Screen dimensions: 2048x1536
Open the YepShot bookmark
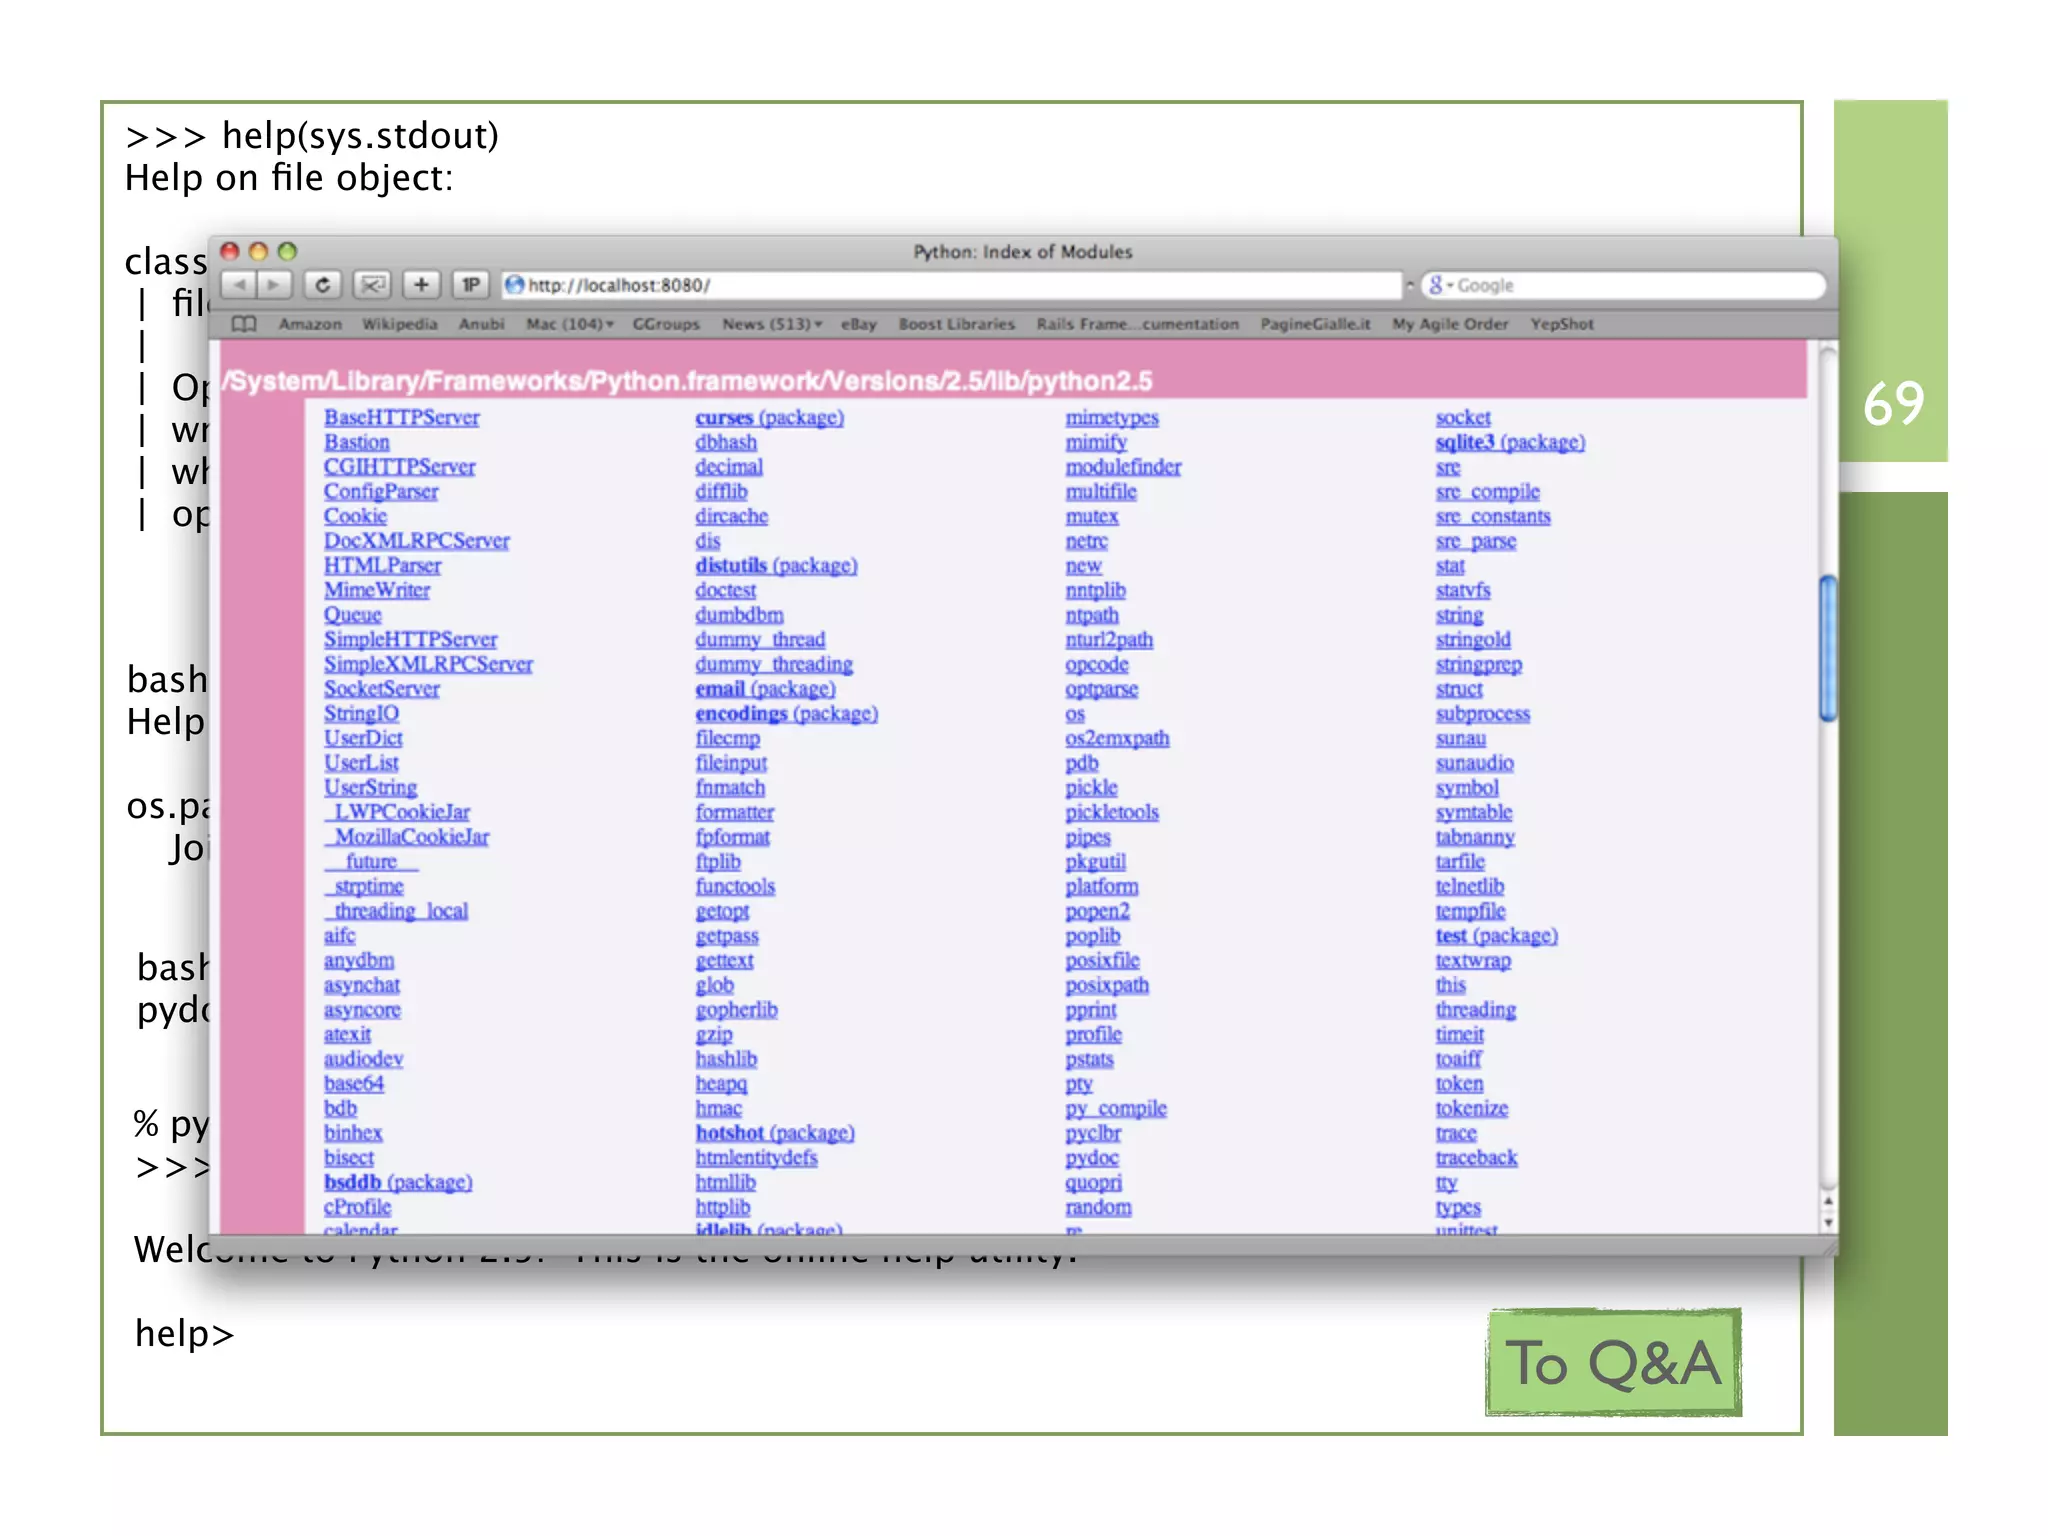(1561, 324)
